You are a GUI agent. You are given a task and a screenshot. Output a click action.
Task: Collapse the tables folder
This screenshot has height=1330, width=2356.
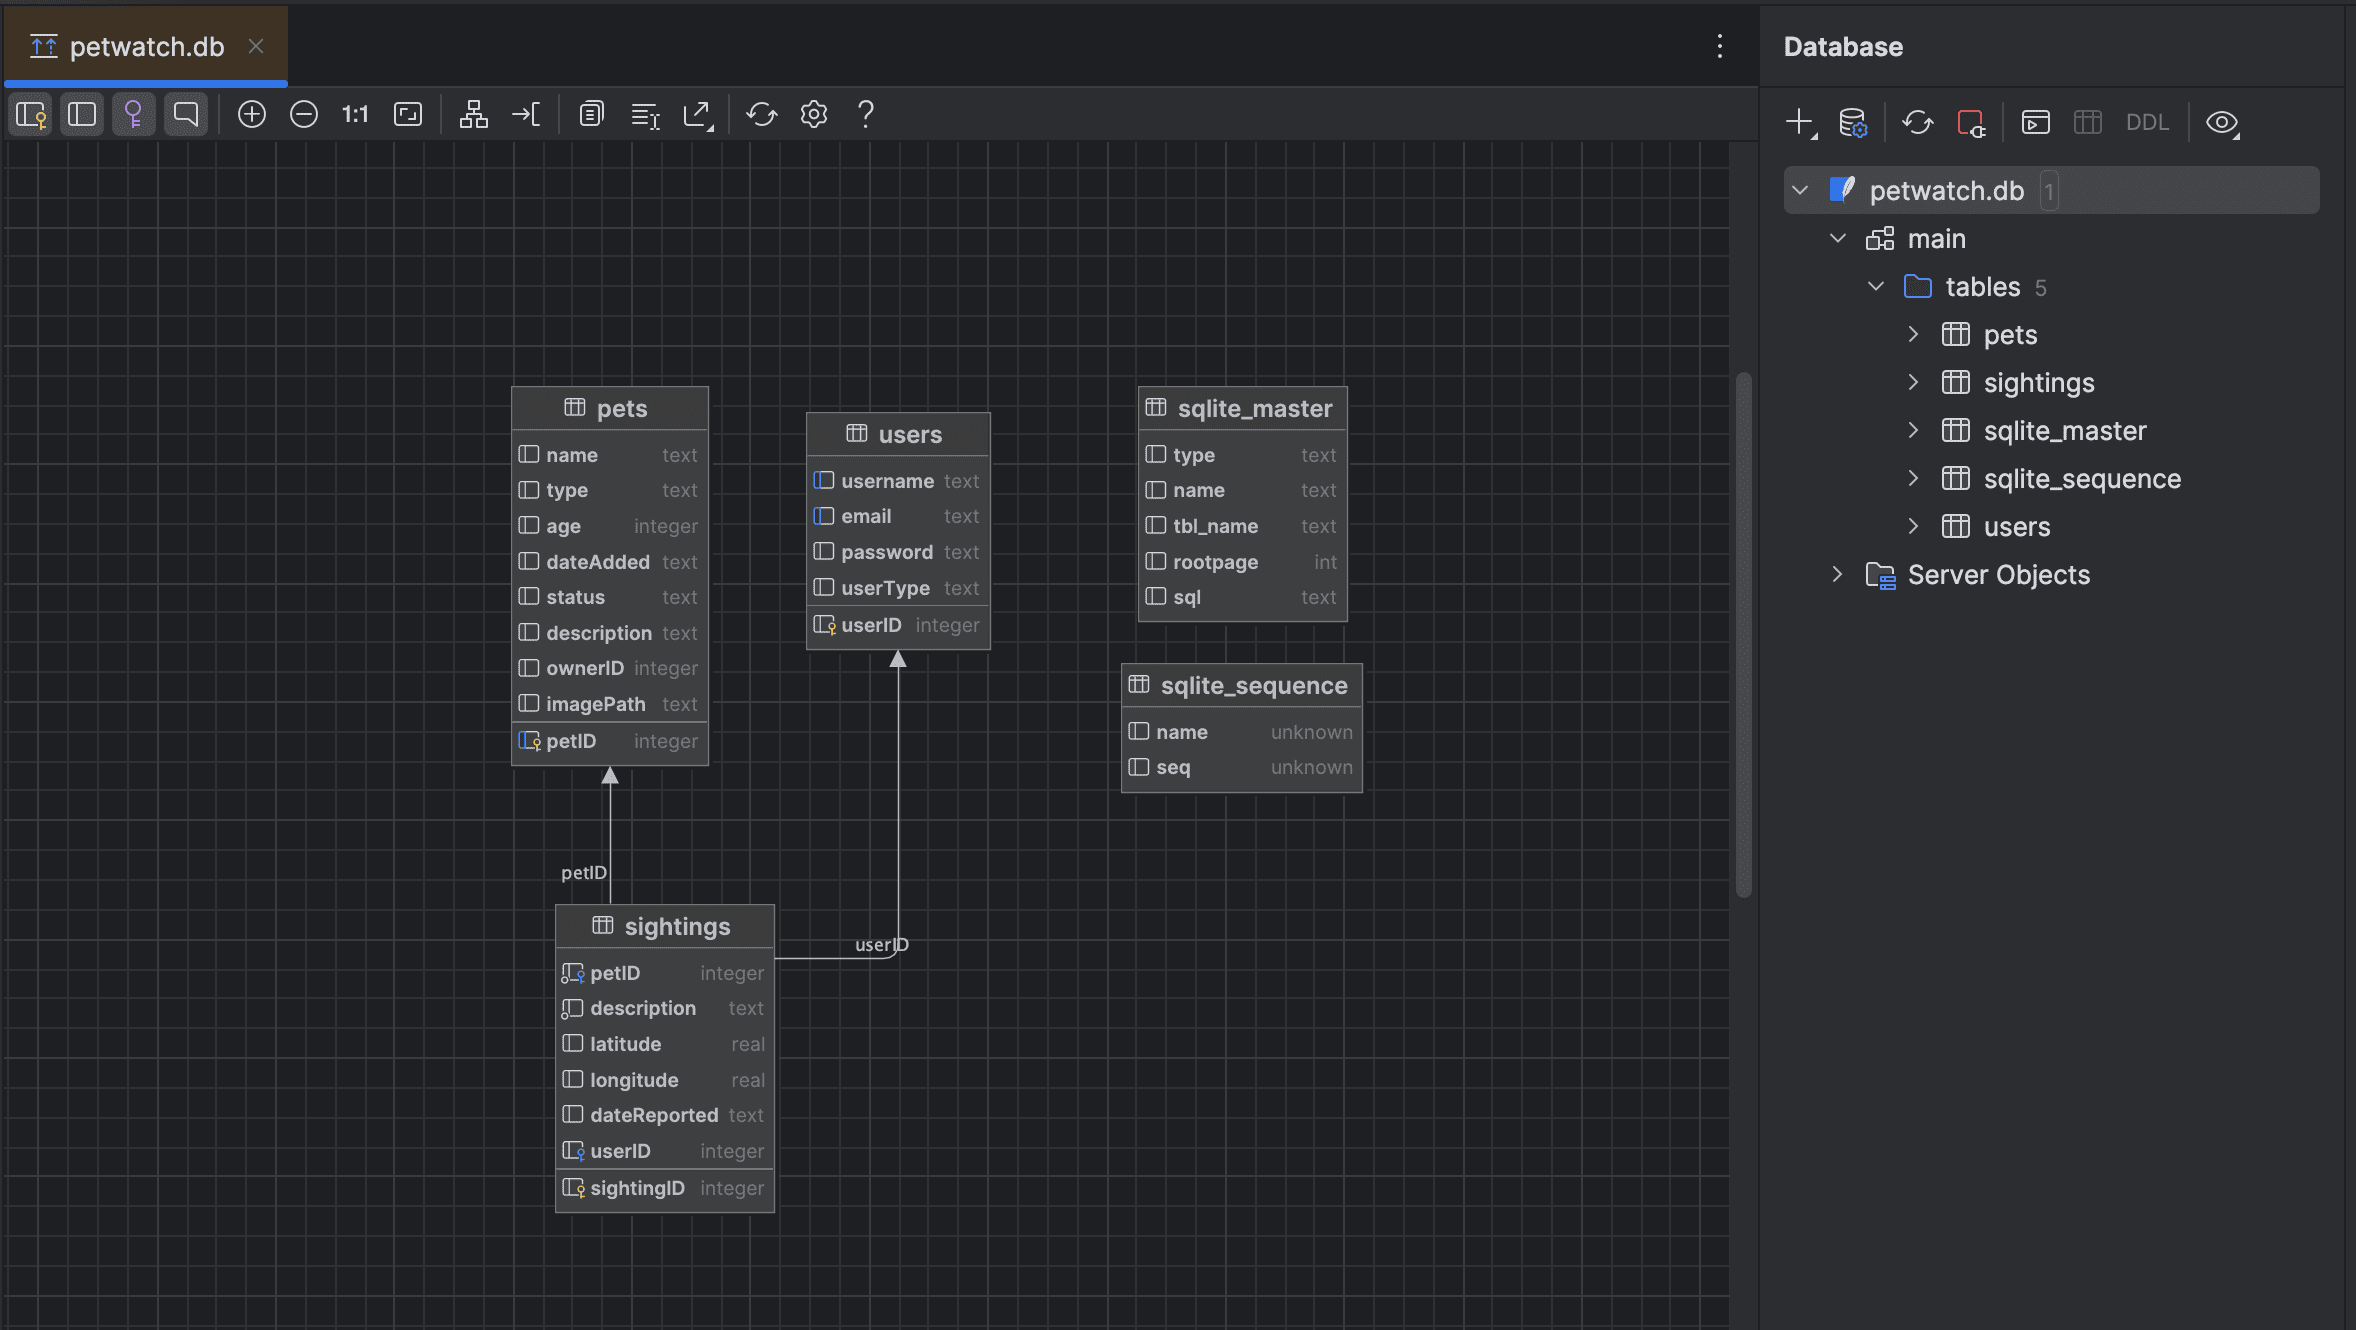click(1874, 286)
